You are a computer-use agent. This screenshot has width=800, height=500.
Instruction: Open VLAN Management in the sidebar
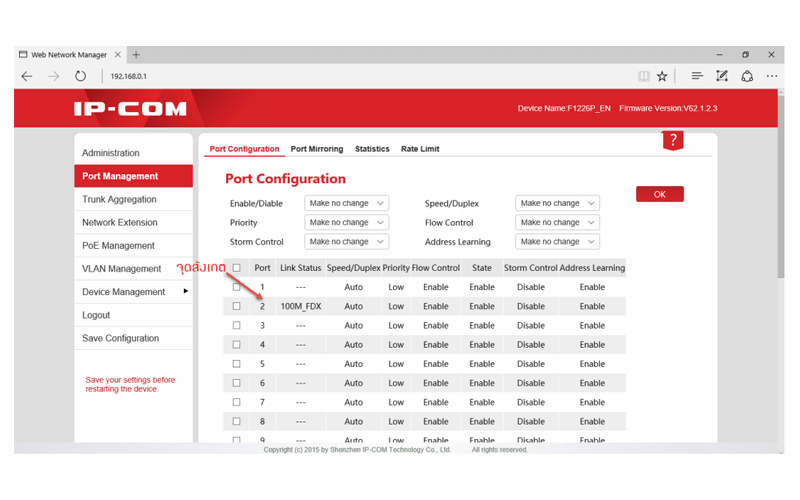point(134,269)
